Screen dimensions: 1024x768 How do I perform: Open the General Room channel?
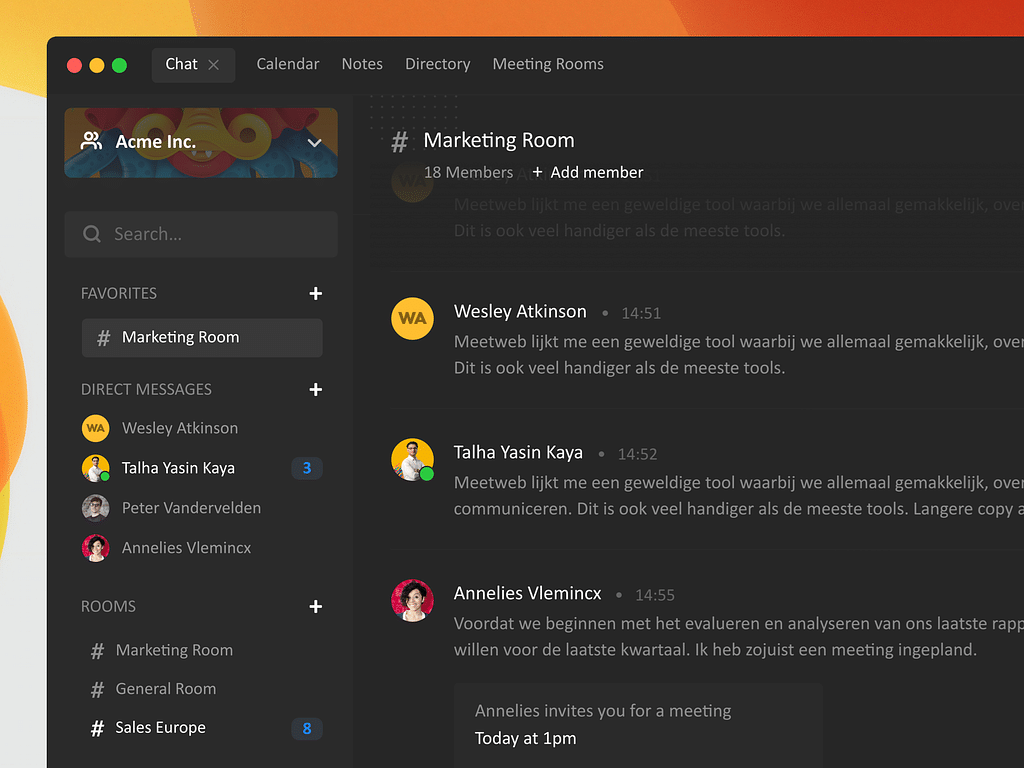(x=165, y=689)
